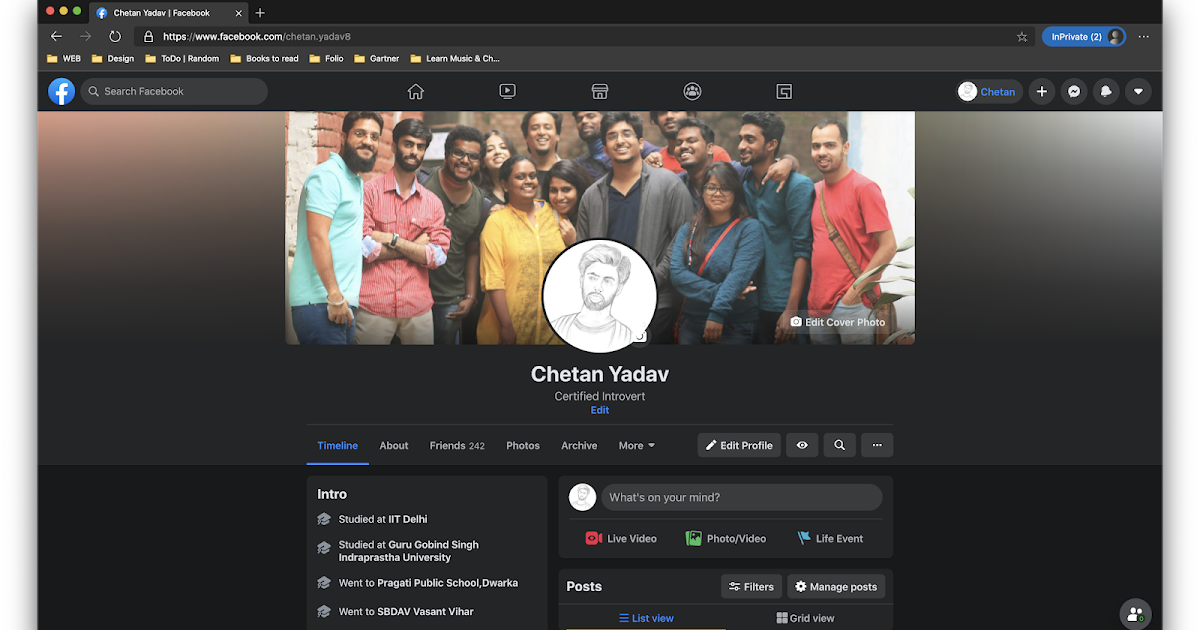Reload the page
This screenshot has height=630, width=1200.
pos(115,36)
